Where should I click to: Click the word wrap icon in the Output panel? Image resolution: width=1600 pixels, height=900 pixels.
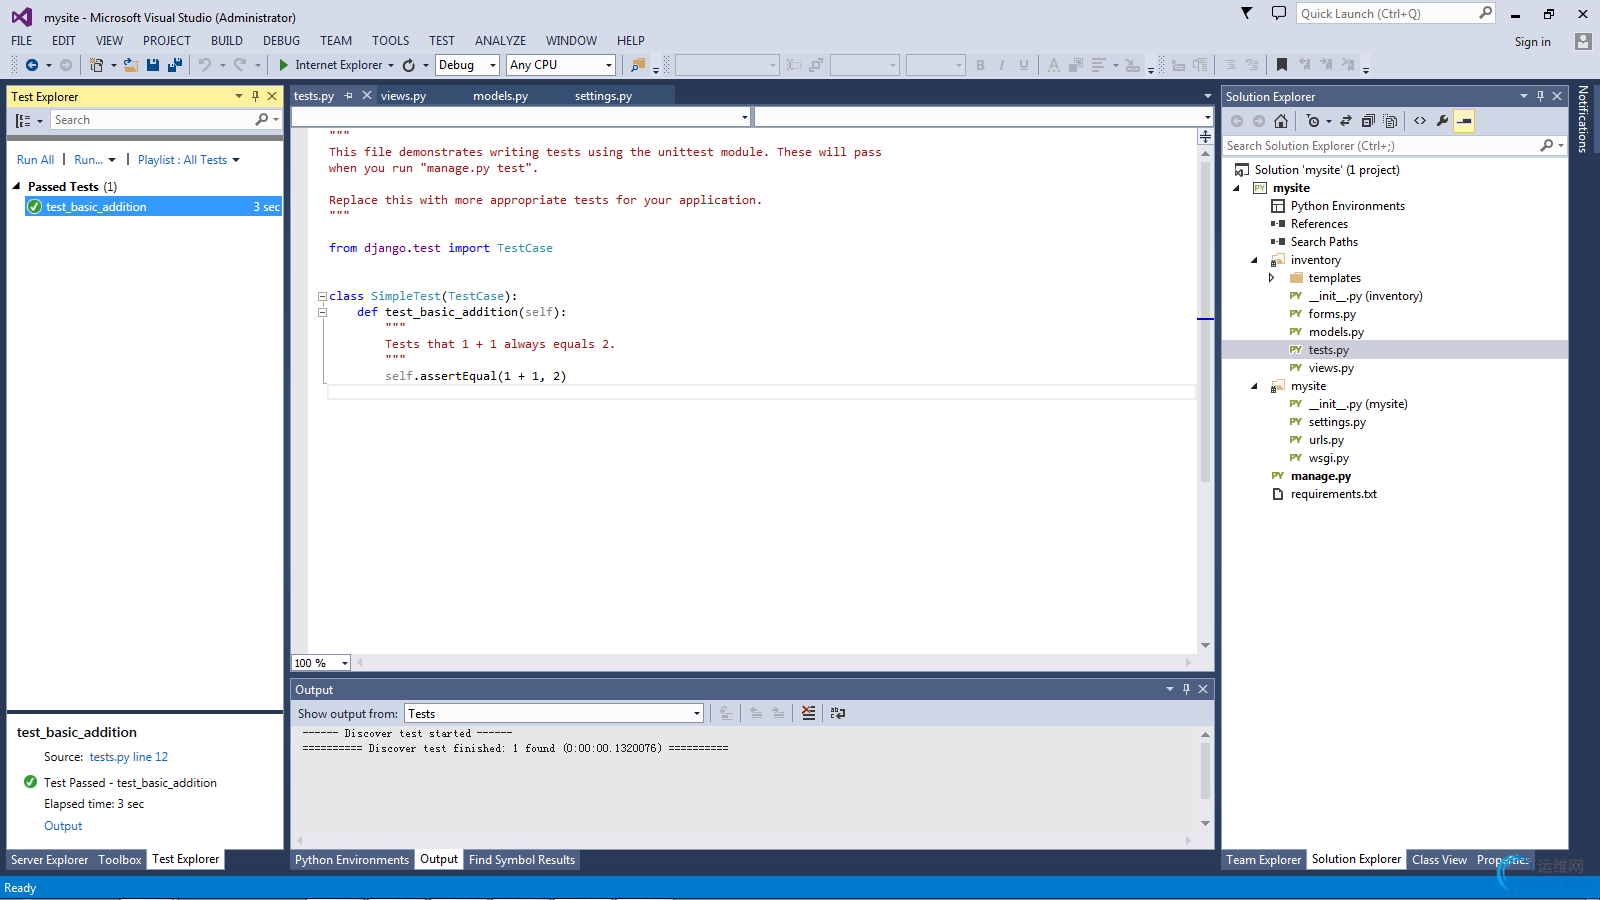[838, 713]
